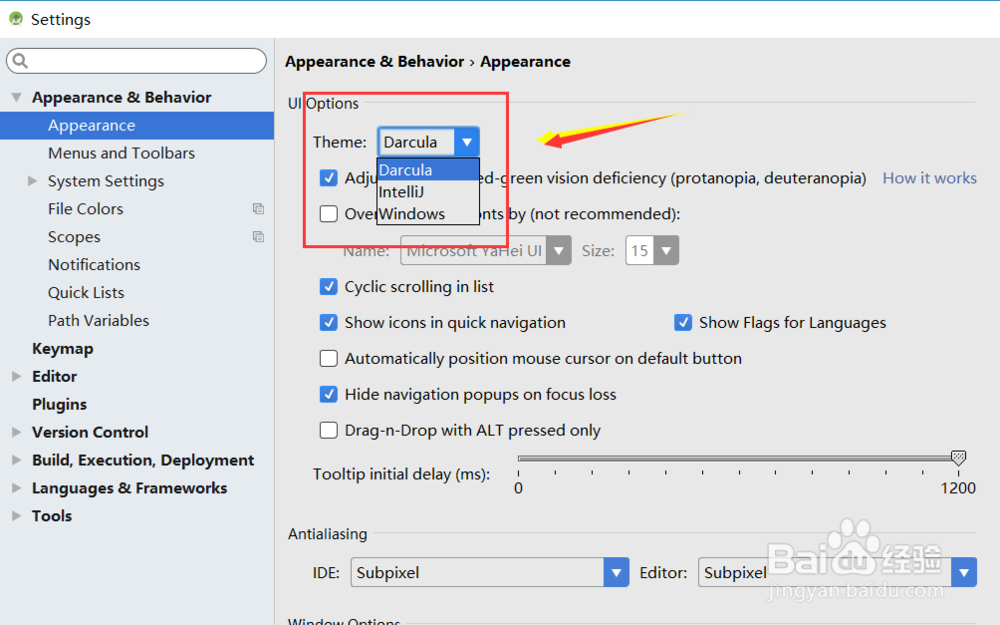Open the Keymap settings page

[62, 349]
